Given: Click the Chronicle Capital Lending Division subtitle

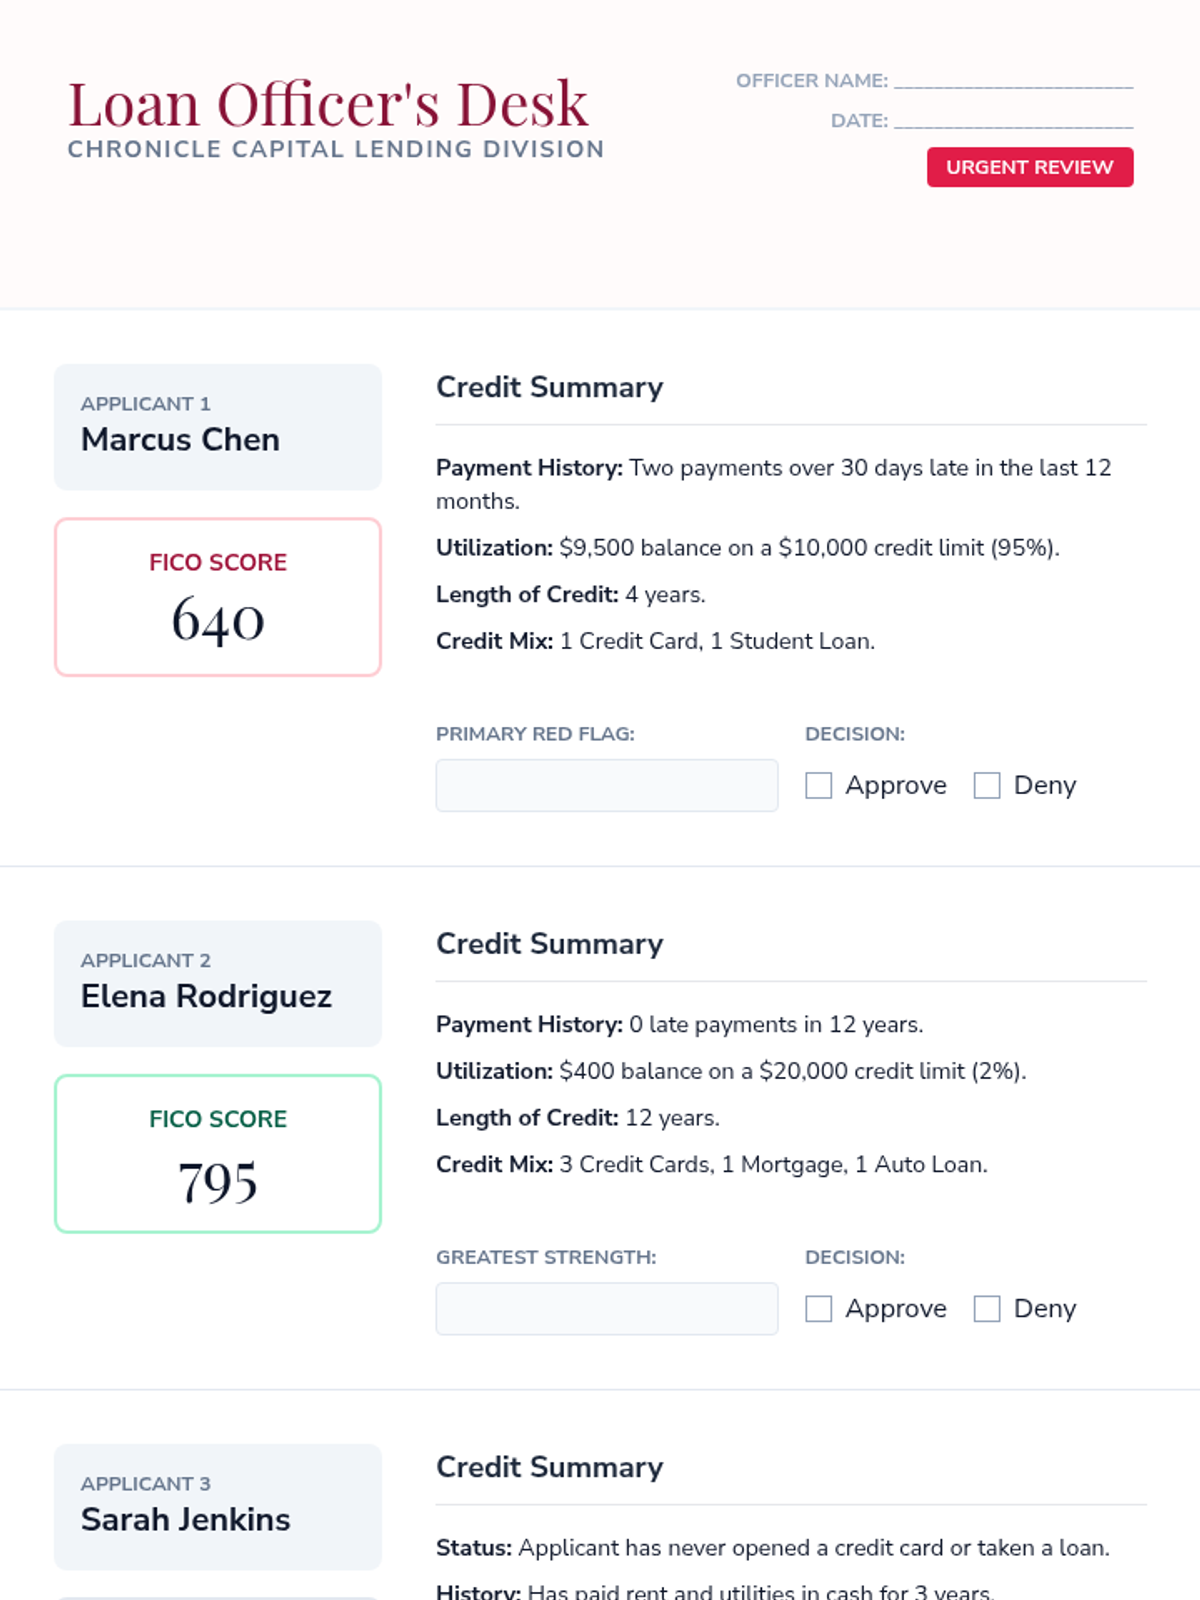Looking at the screenshot, I should [x=336, y=149].
